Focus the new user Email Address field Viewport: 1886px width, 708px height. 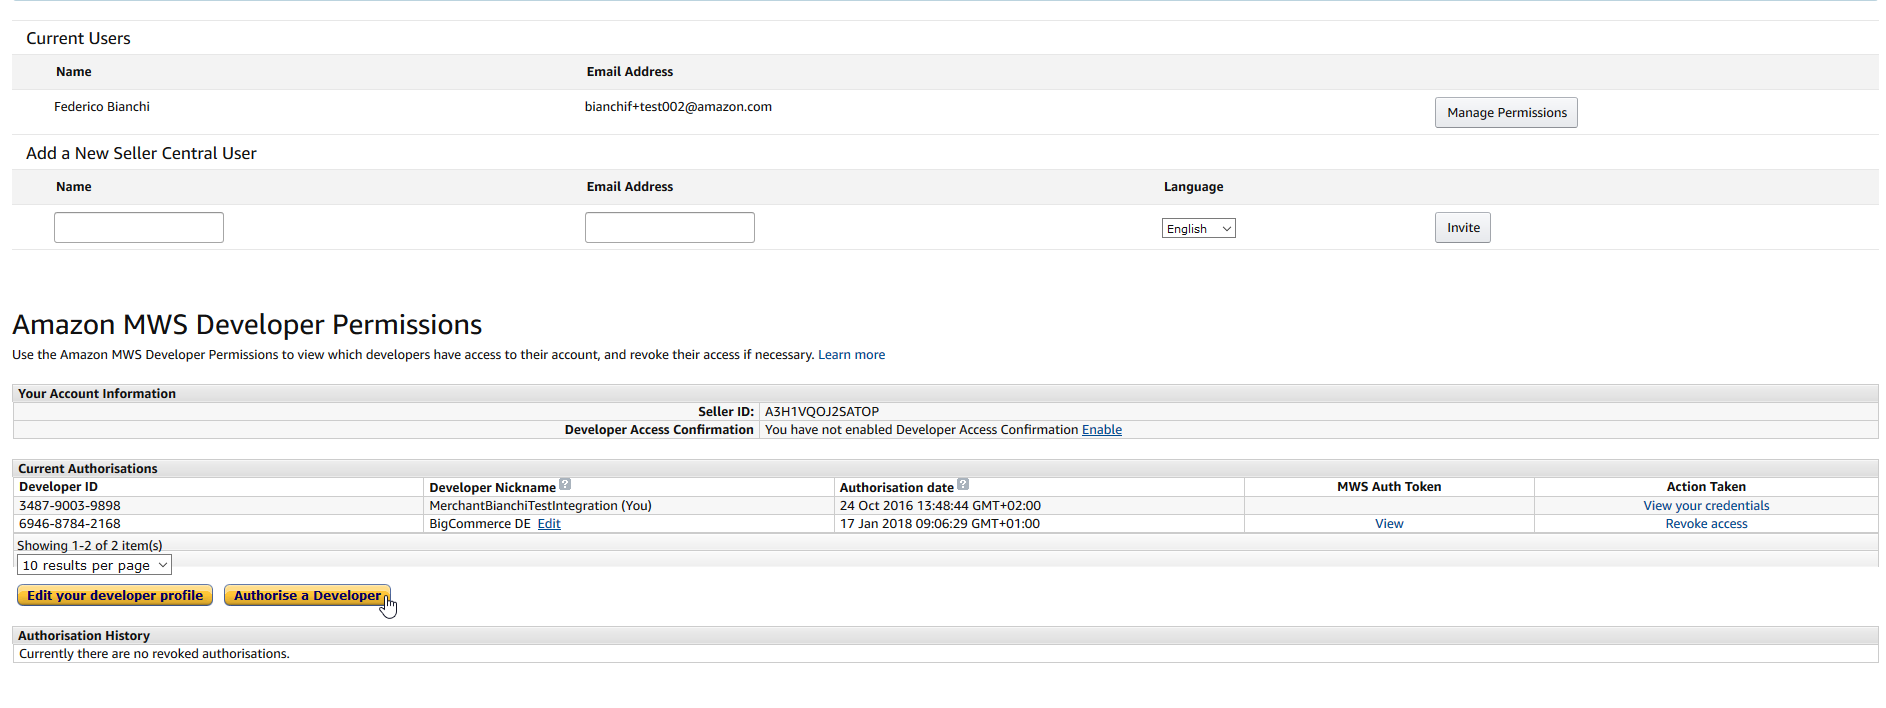click(x=670, y=228)
